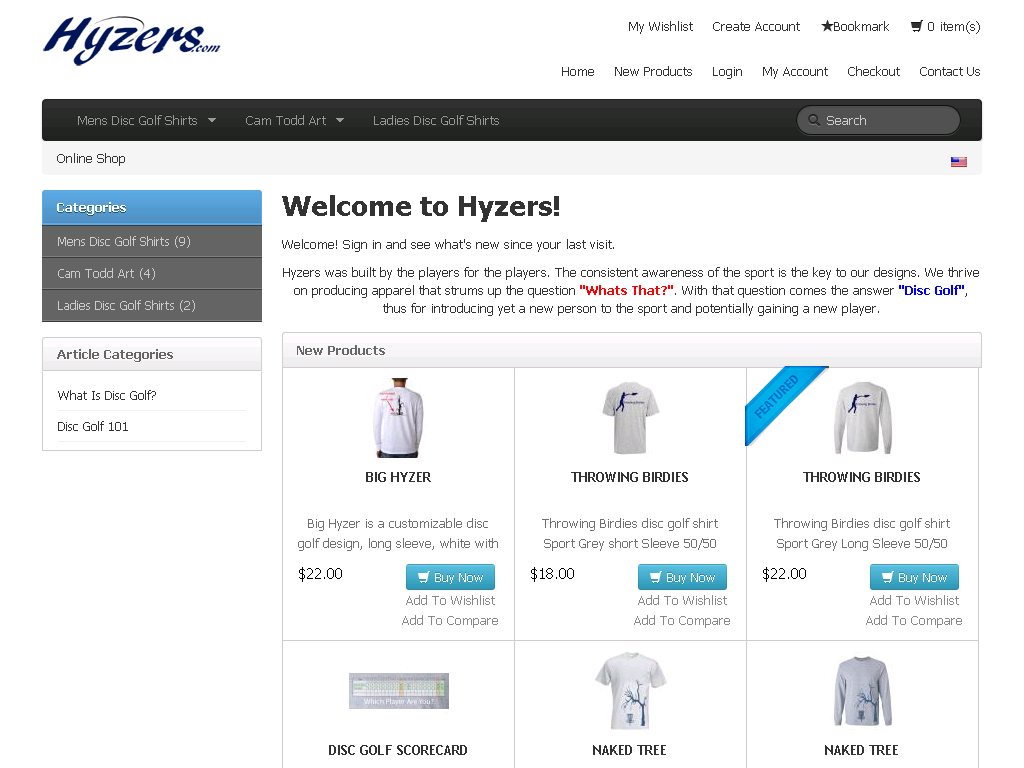Open New Products page in top menu
Viewport: 1024px width, 768px height.
pyautogui.click(x=653, y=71)
